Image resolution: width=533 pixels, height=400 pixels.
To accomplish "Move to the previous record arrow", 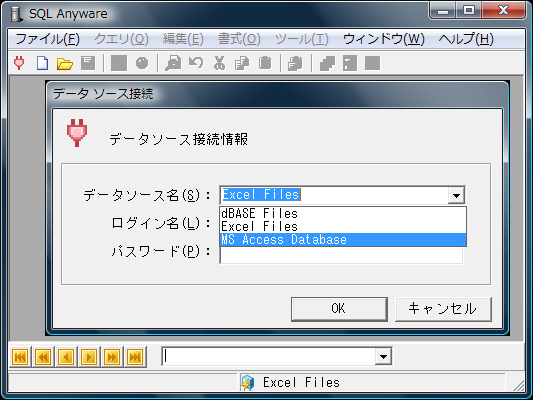I will (66, 357).
